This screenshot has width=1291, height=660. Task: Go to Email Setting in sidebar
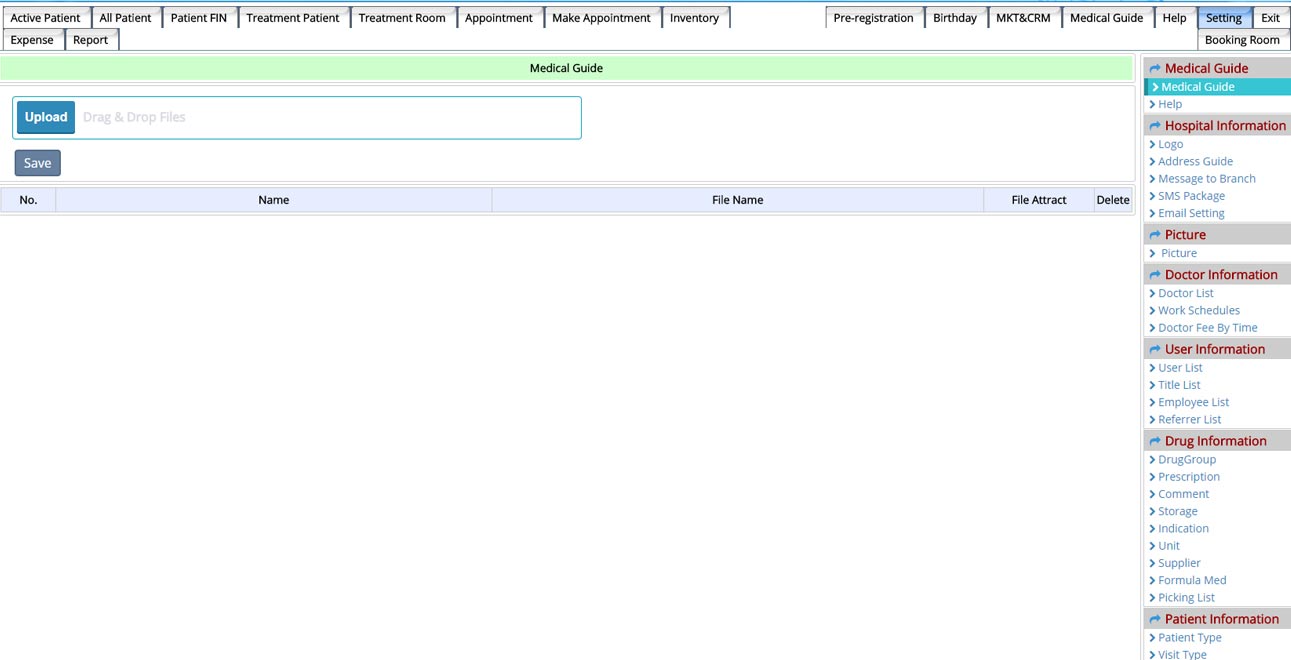click(x=1191, y=213)
